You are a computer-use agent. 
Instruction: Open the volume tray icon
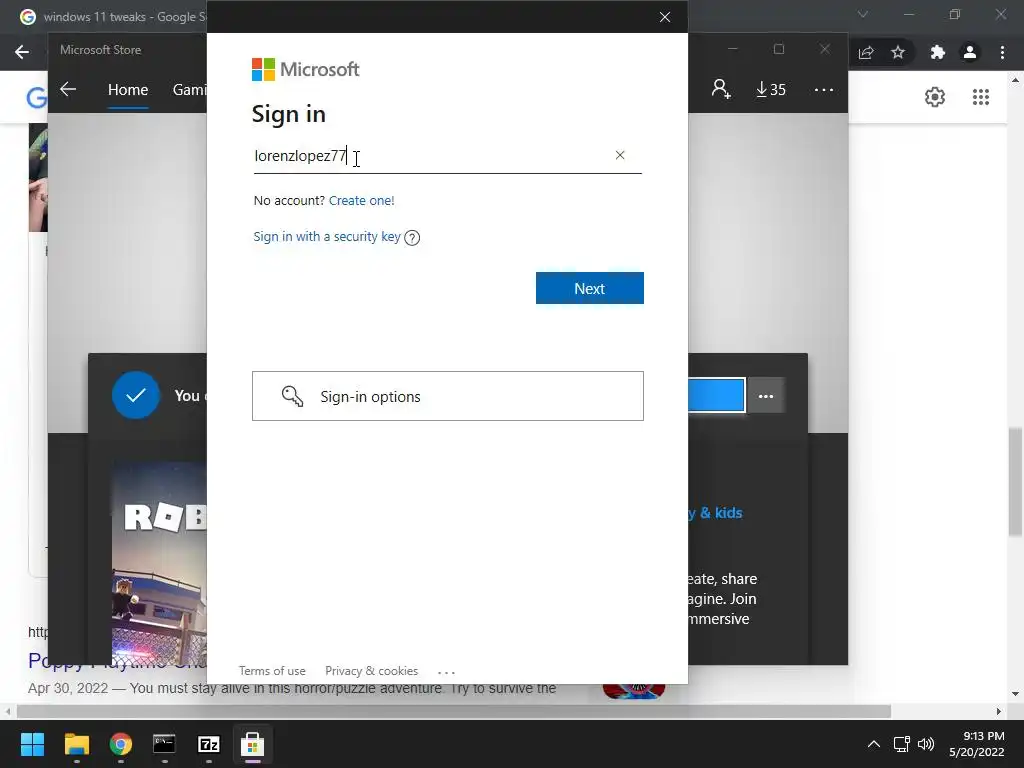[x=926, y=744]
